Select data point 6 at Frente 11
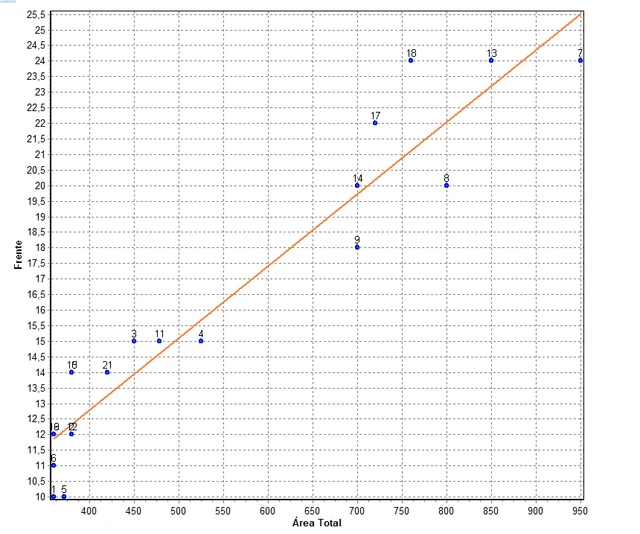Viewport: 640px width, 534px height. (53, 465)
